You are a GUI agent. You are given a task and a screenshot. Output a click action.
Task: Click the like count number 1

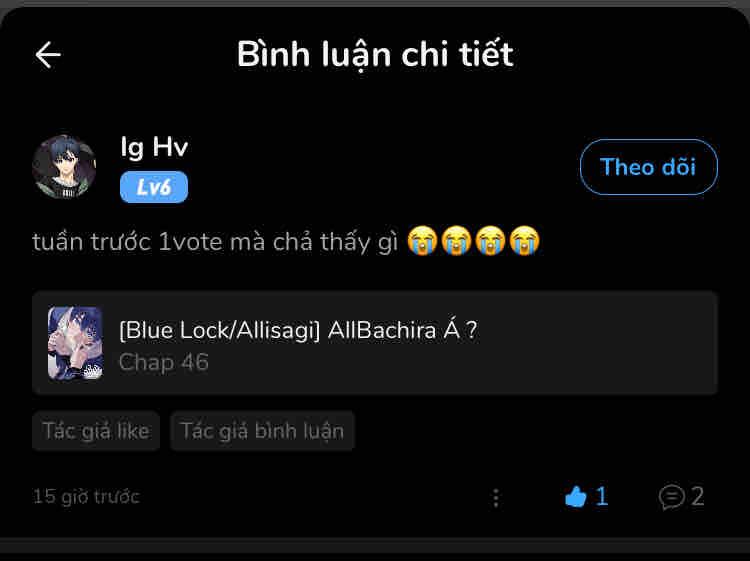coord(602,497)
